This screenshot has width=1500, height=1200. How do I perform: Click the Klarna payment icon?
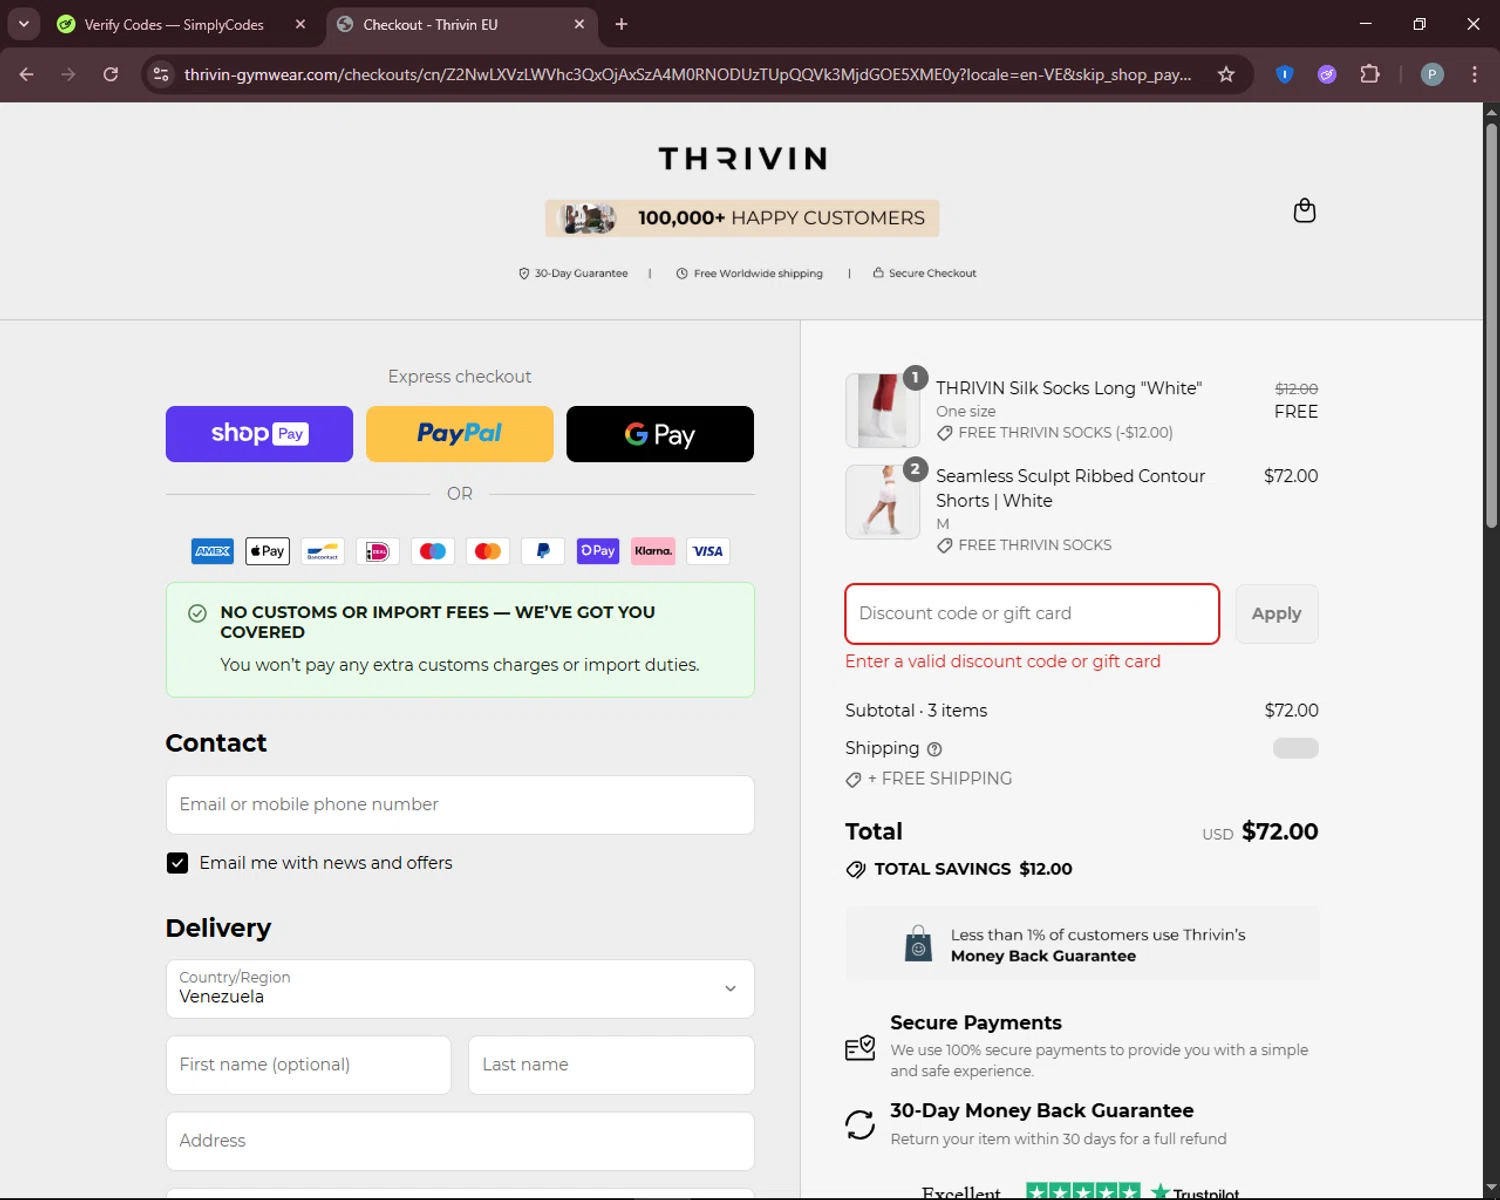[653, 551]
